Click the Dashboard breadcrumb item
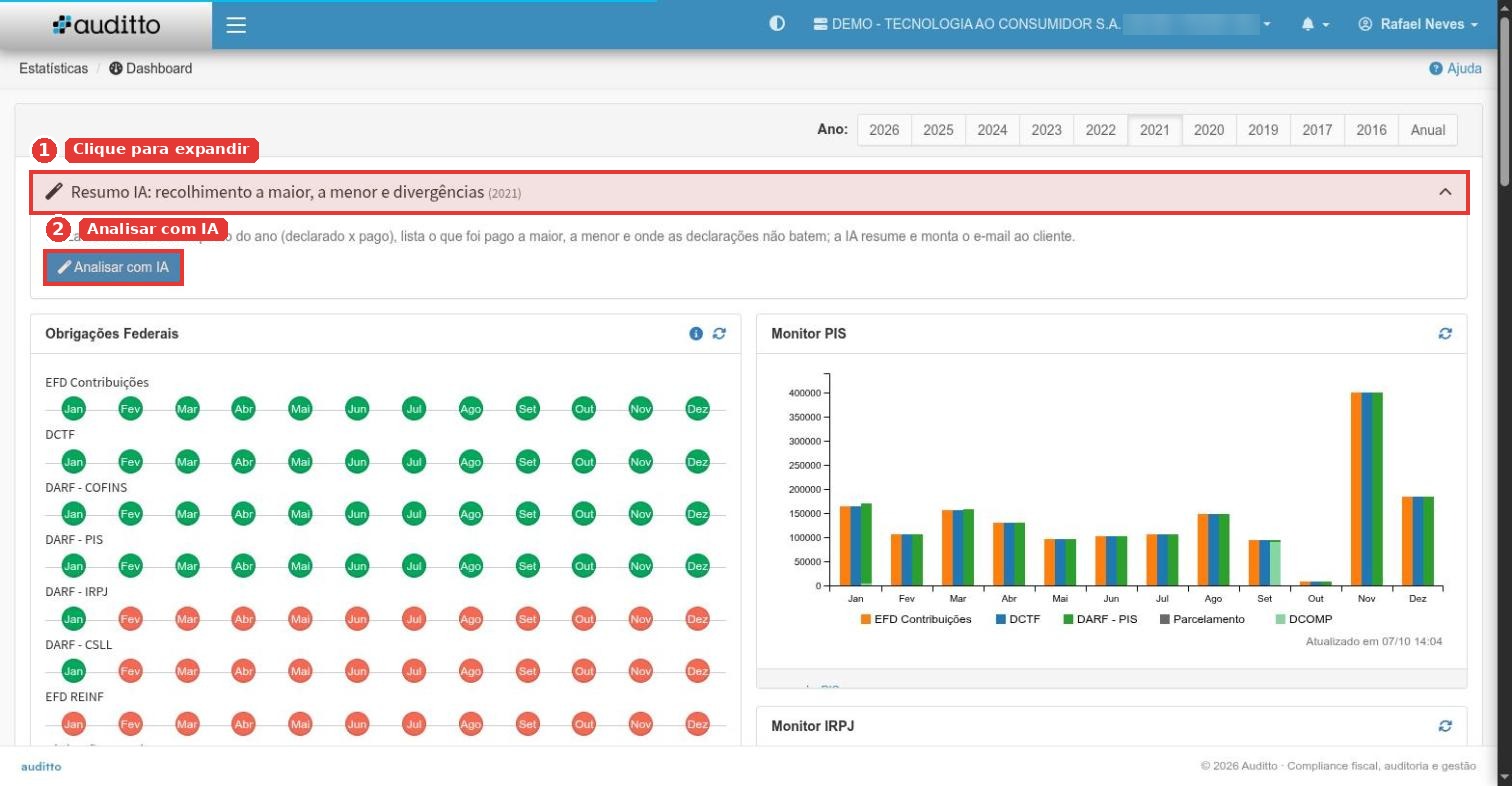The width and height of the screenshot is (1512, 786). [151, 69]
